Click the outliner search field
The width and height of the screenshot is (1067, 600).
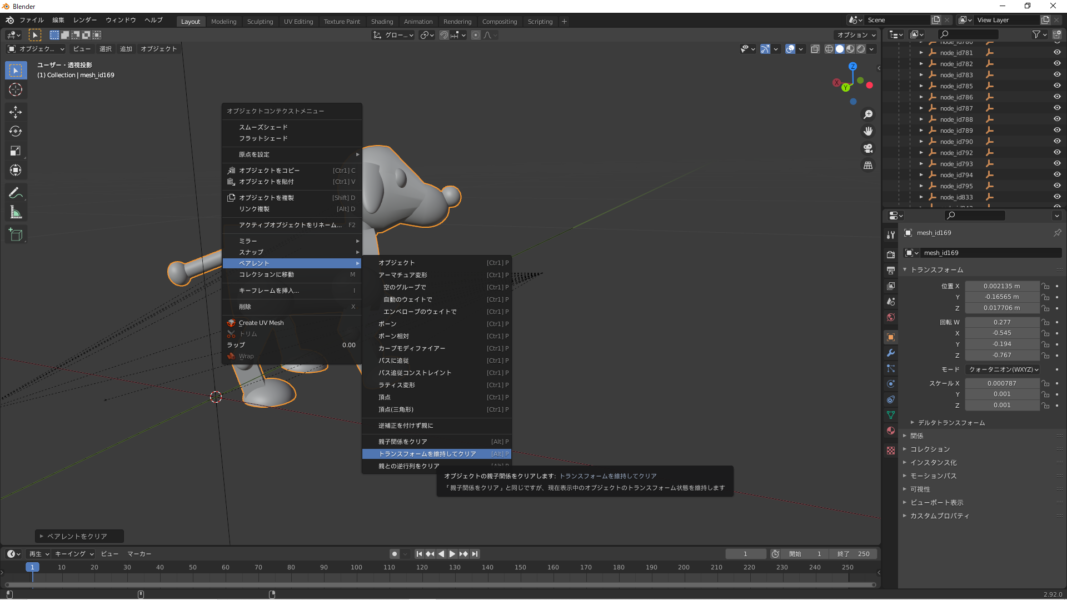pos(969,34)
